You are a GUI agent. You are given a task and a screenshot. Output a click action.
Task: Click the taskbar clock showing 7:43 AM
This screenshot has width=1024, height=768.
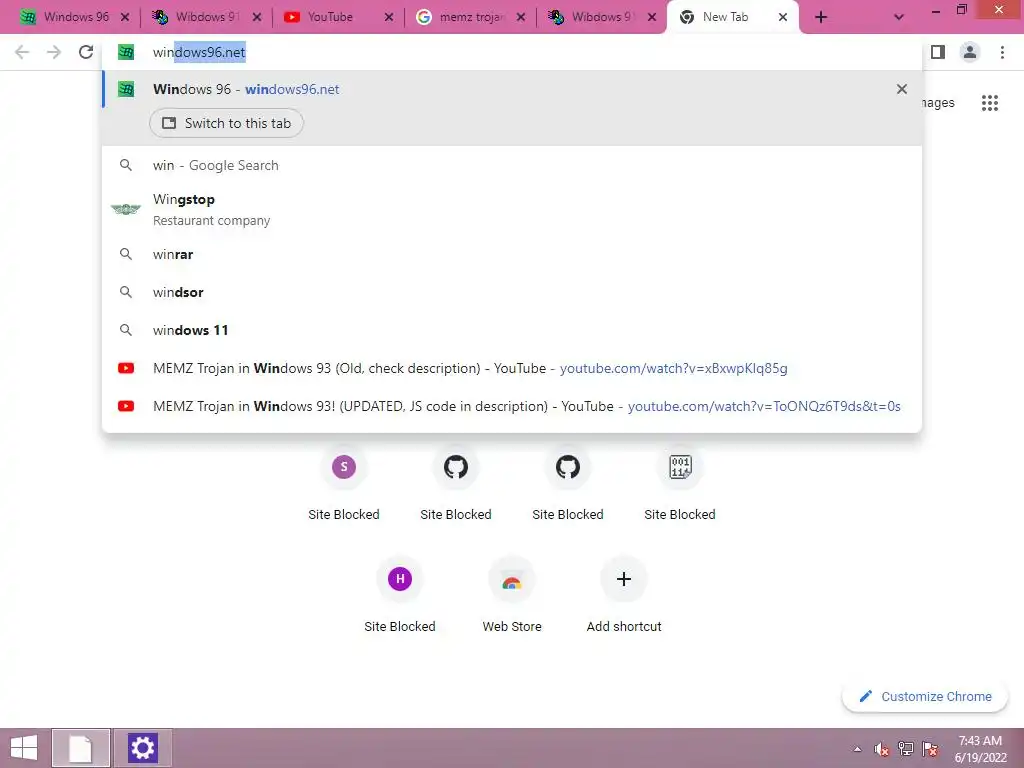pyautogui.click(x=980, y=748)
